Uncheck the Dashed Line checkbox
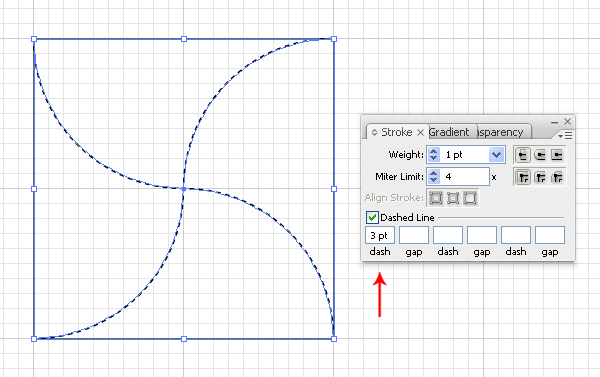Screen dimensions: 600x377 click(x=372, y=217)
